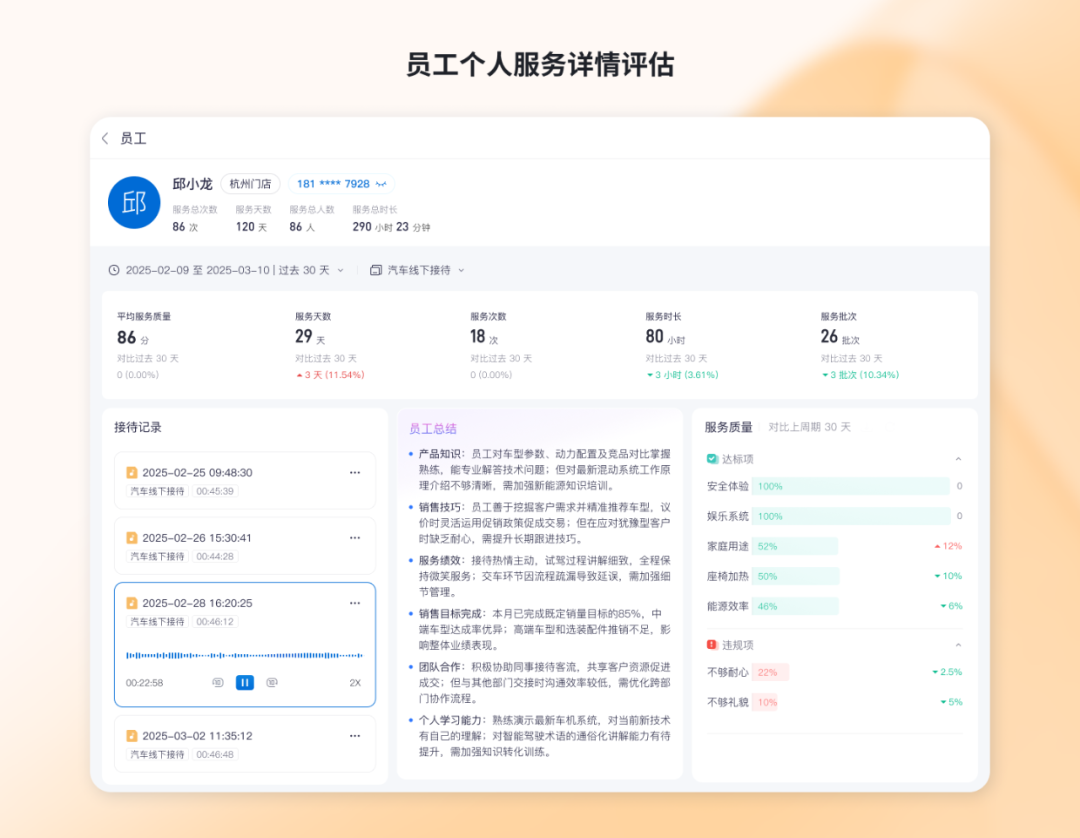This screenshot has width=1080, height=838.
Task: Click the 达标项 green check icon
Action: (x=712, y=459)
